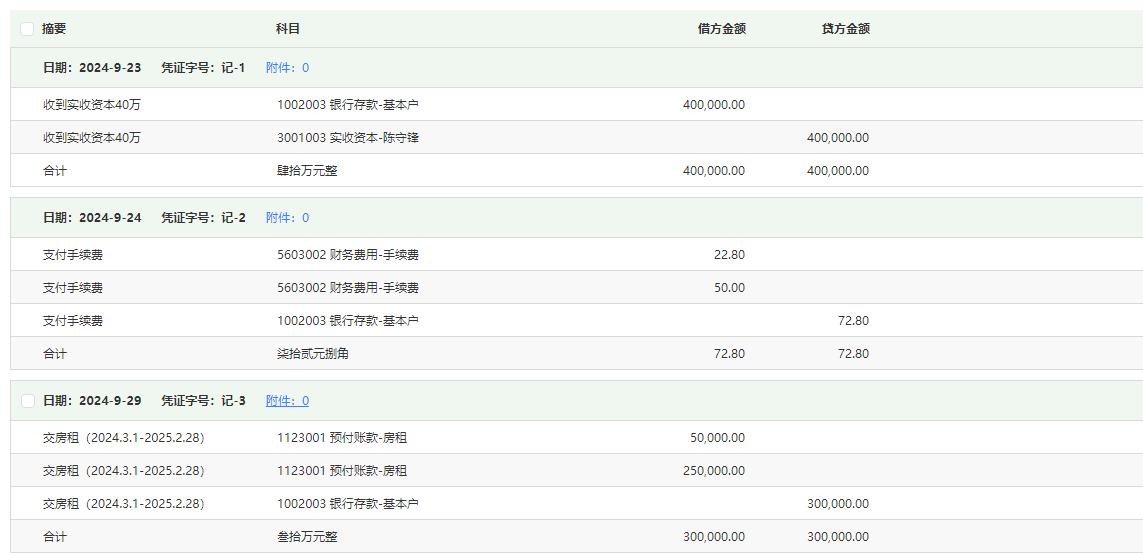Click the 72.80 credit on the 银行存款-基本户 row
1143x555 pixels.
(x=854, y=320)
